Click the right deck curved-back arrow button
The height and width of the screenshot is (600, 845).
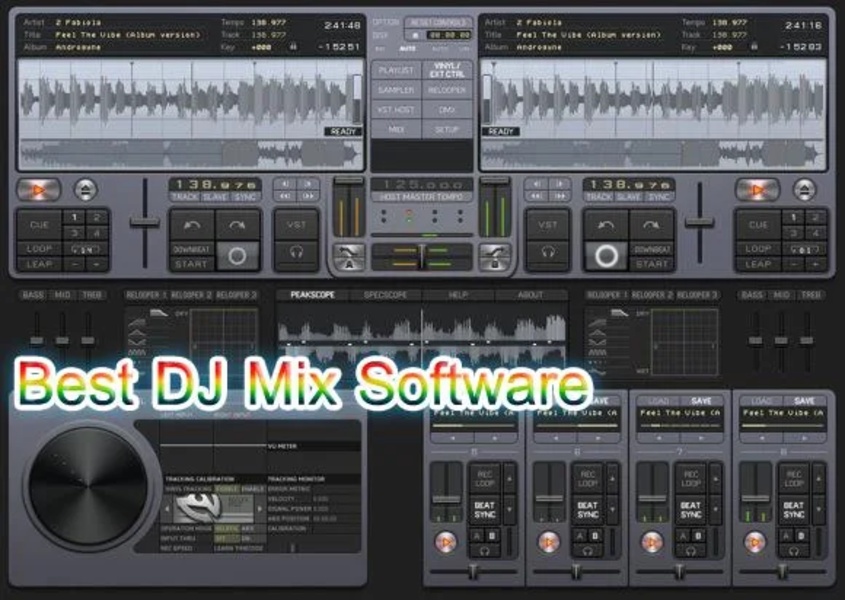pos(606,225)
